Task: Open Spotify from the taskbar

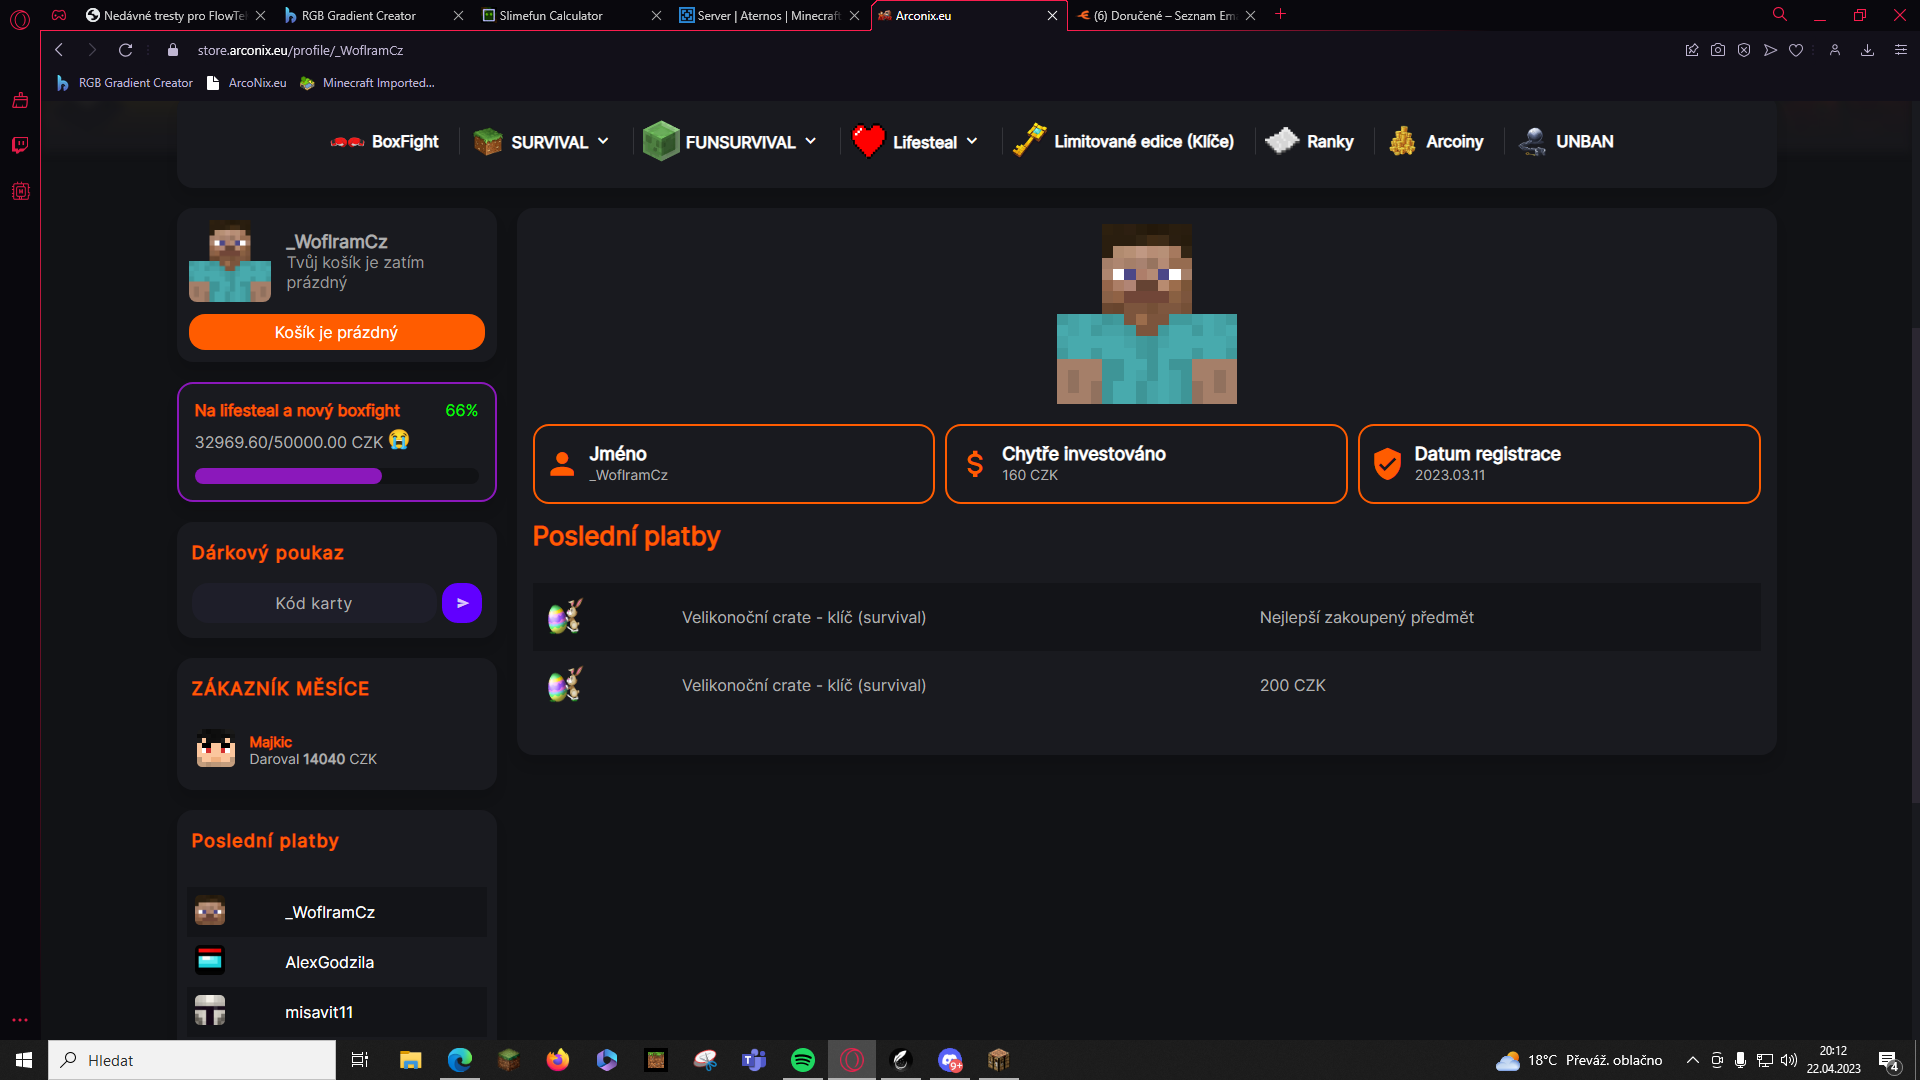Action: tap(802, 1060)
